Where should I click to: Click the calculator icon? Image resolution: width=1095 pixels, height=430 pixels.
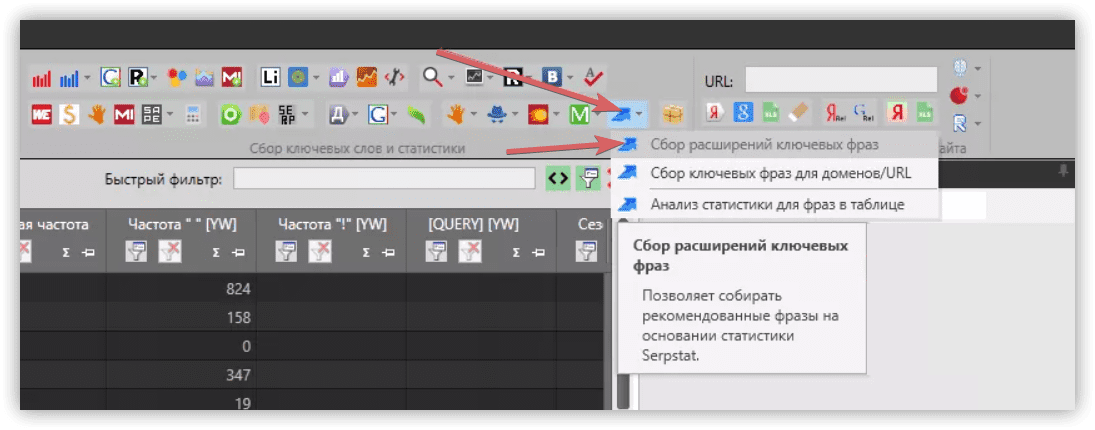point(193,114)
